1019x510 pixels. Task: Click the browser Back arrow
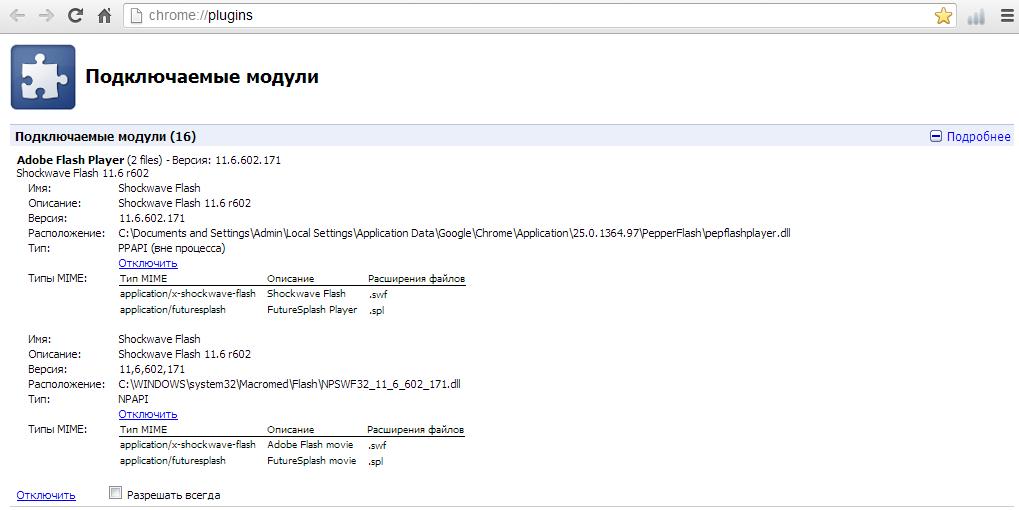tap(18, 16)
